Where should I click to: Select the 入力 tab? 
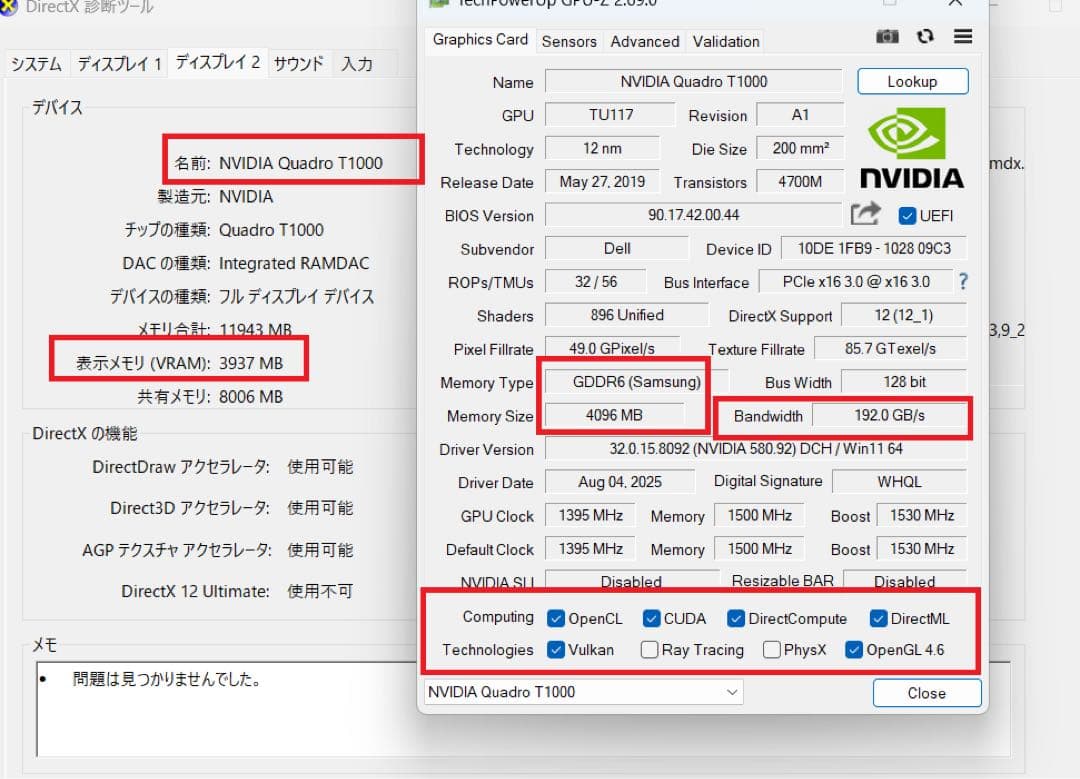(357, 64)
